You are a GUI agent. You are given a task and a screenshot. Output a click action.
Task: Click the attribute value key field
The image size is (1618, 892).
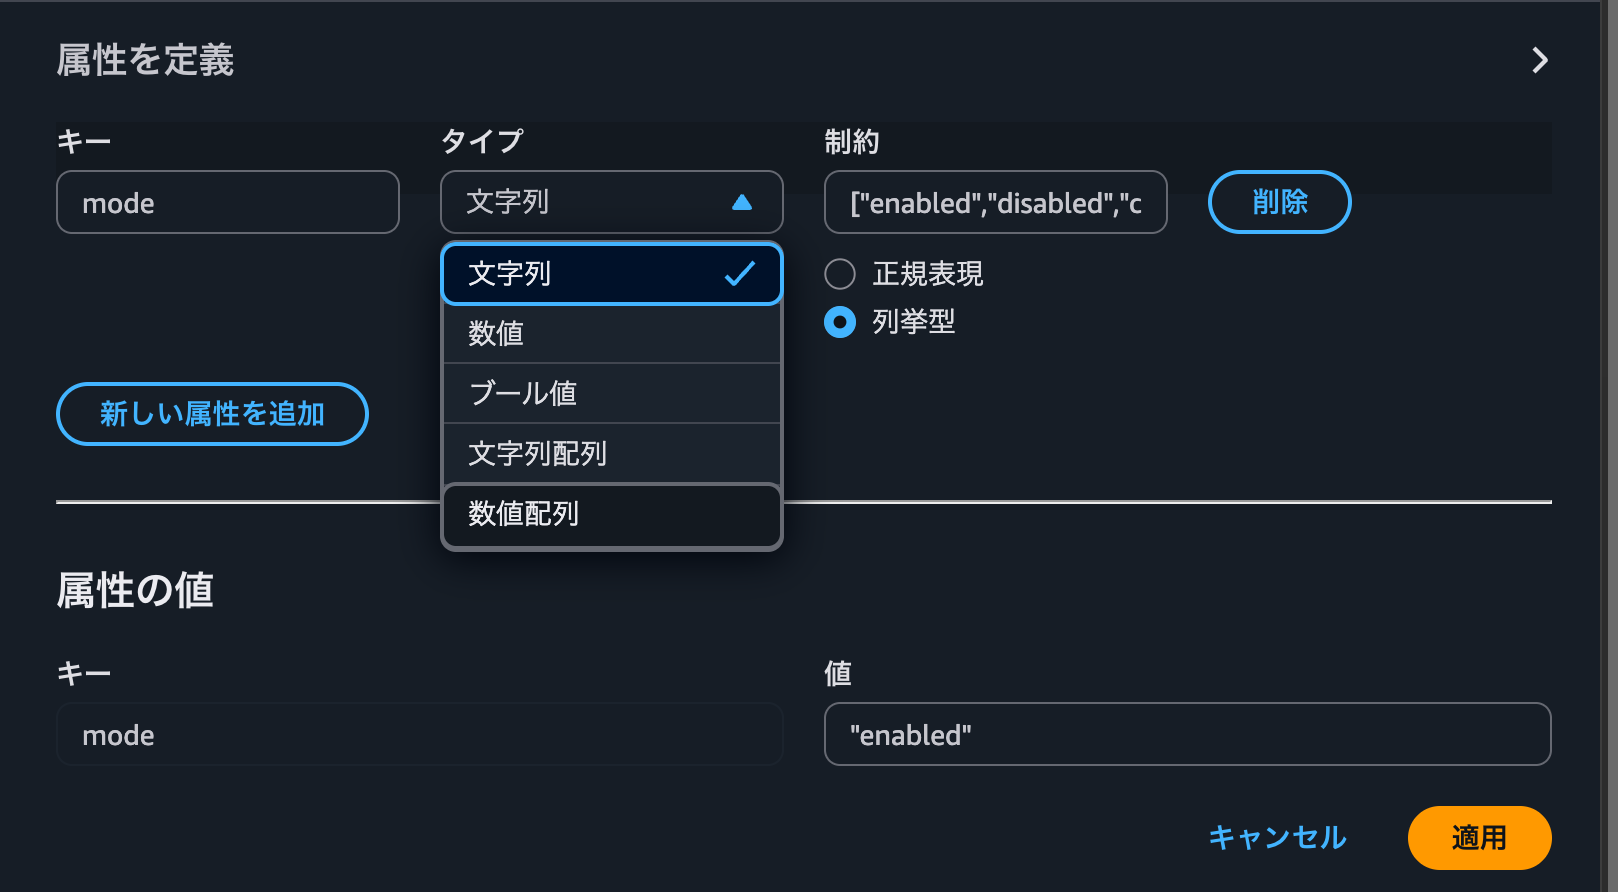point(420,734)
